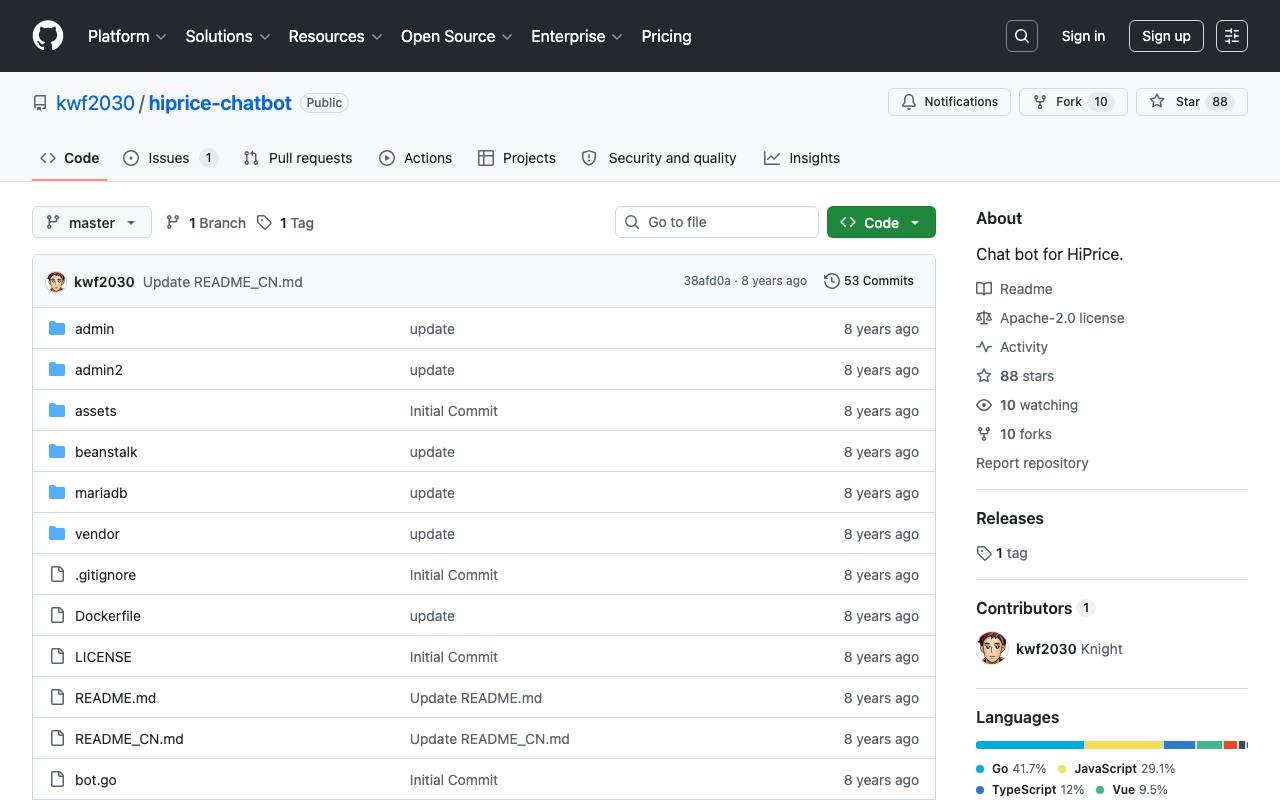Click the commit history clock icon
This screenshot has width=1280, height=800.
pos(831,281)
